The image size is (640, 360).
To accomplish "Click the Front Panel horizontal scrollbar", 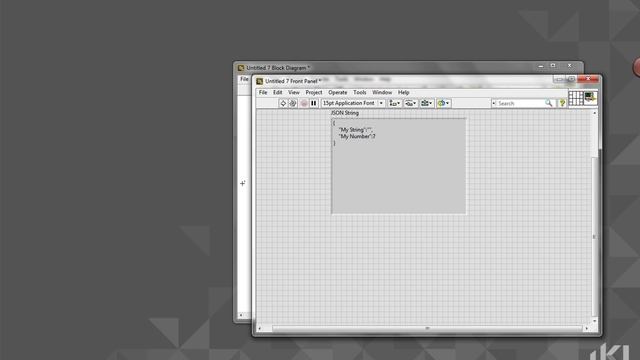I will click(427, 328).
